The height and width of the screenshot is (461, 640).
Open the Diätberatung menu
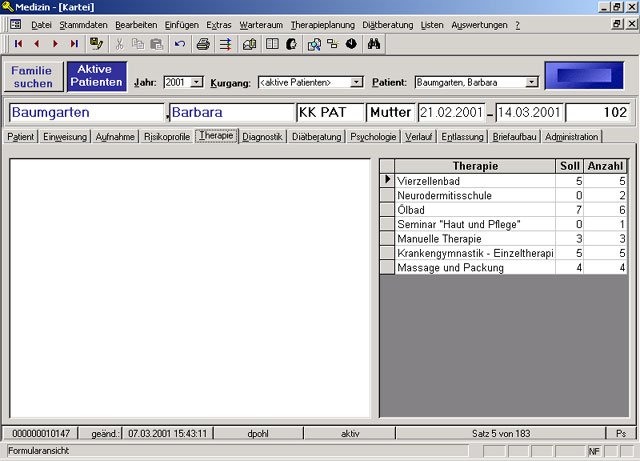click(x=388, y=25)
